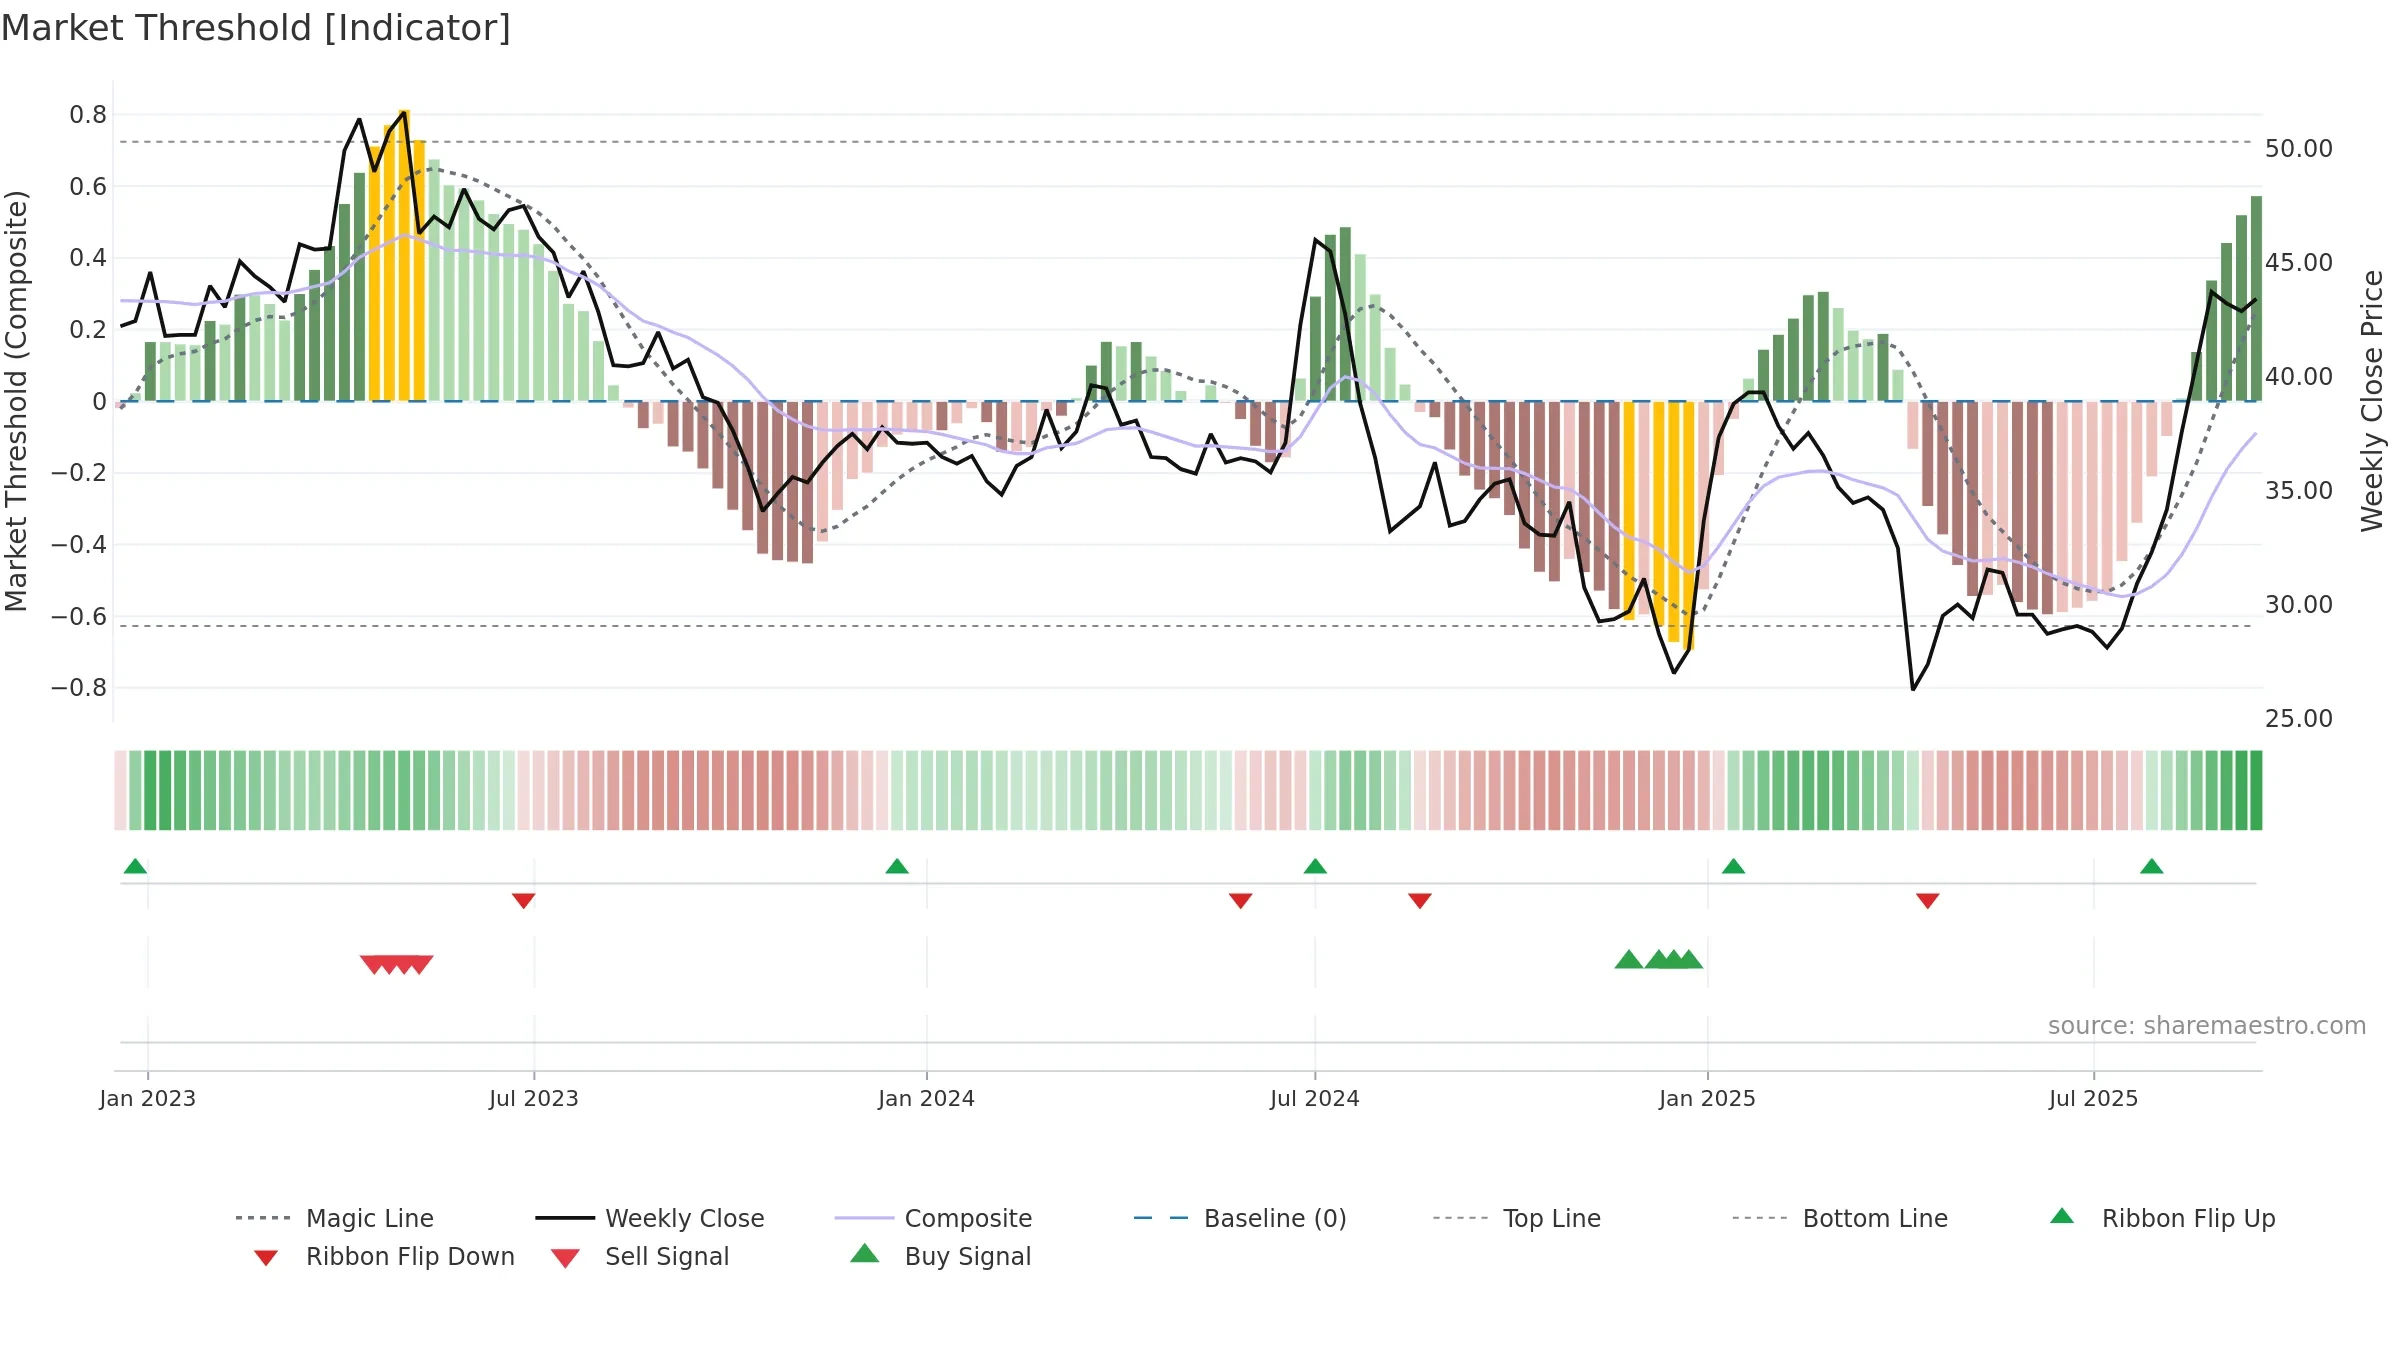Click the 0.2 left axis label
This screenshot has width=2400, height=1350.
pos(88,329)
